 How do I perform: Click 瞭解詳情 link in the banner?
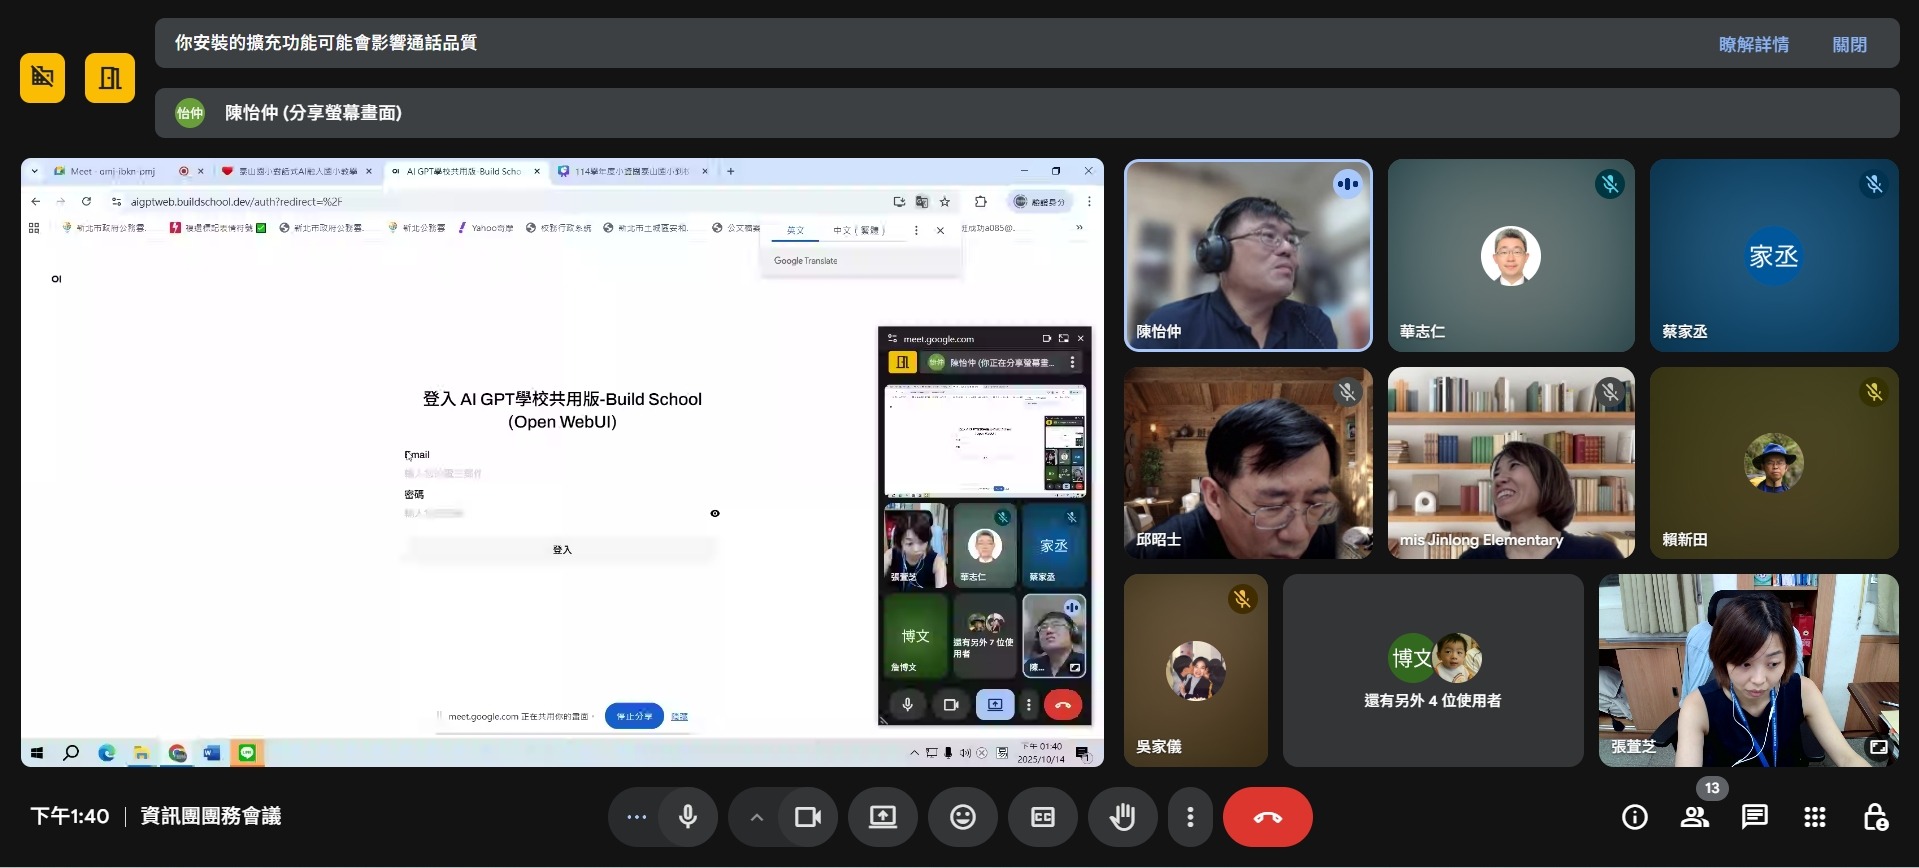[1753, 44]
